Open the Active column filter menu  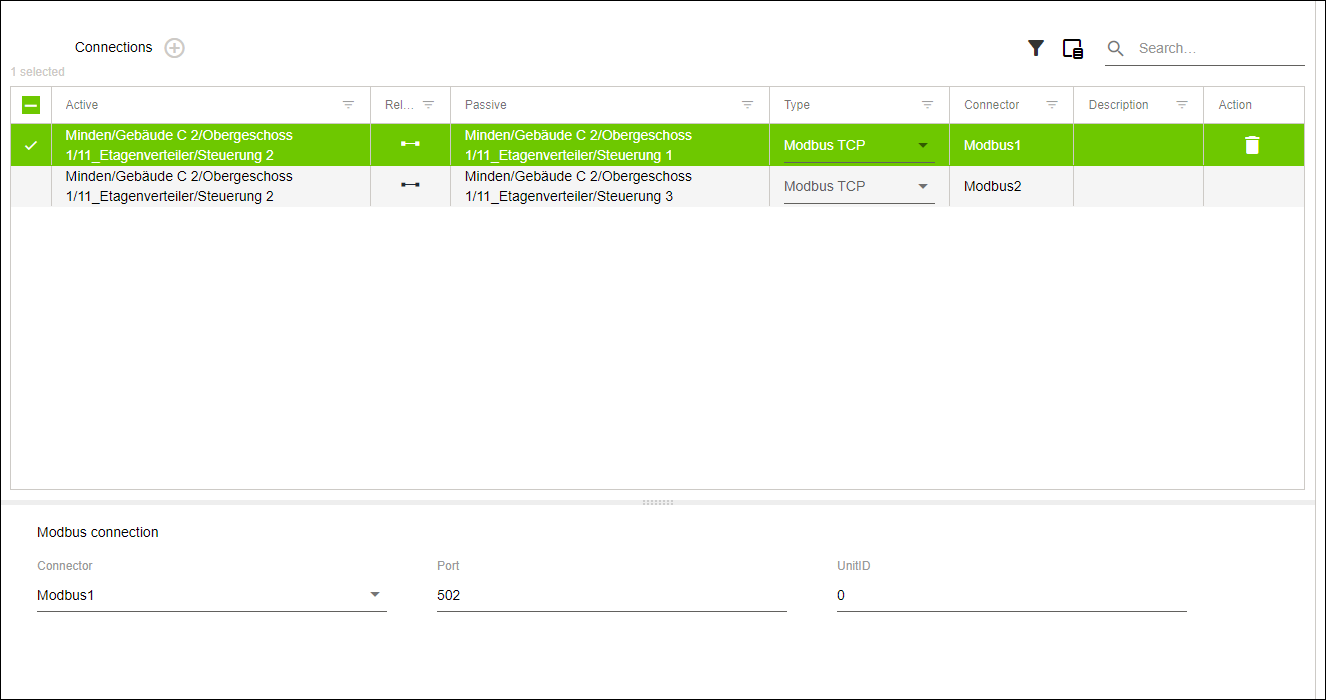348,105
